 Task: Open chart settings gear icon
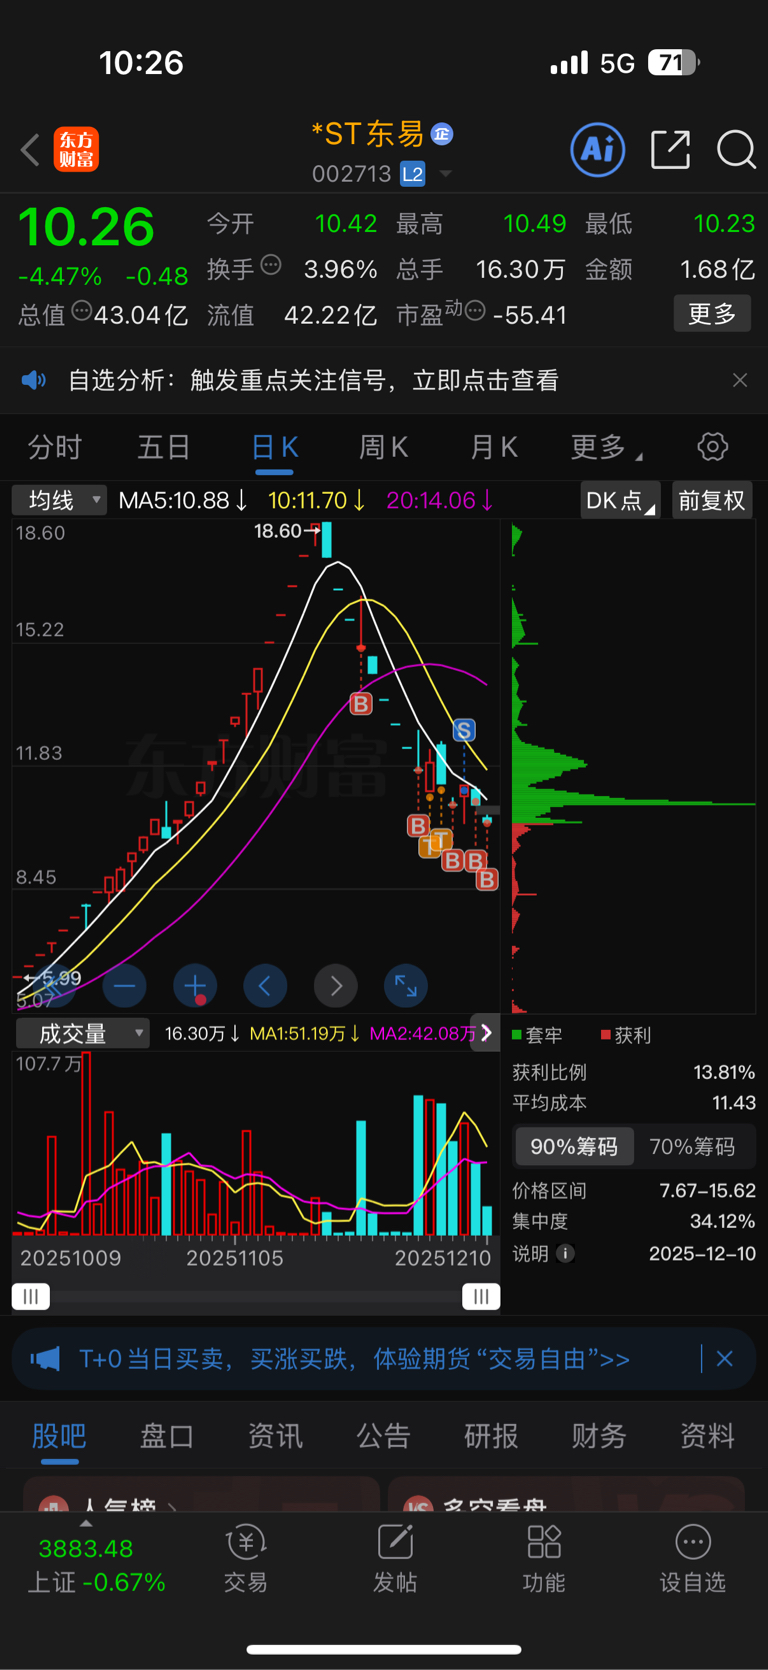(x=713, y=447)
